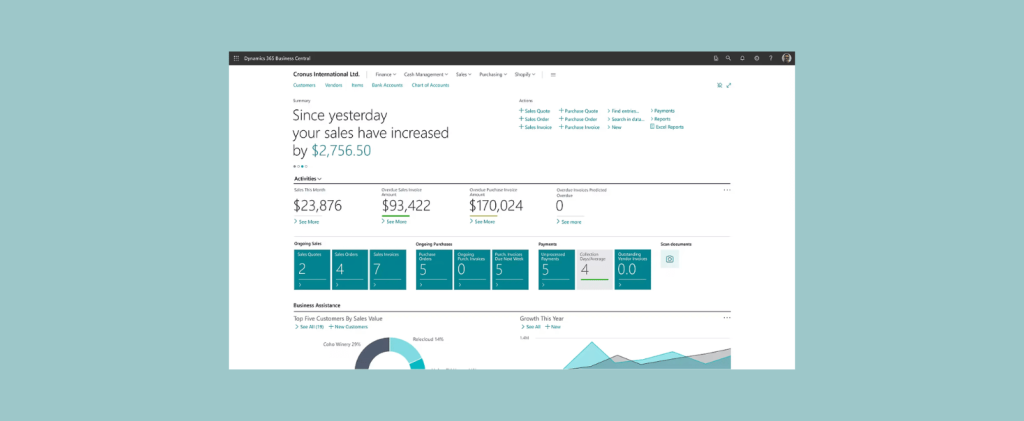Image resolution: width=1024 pixels, height=421 pixels.
Task: Click See More under Sales This Month
Action: pos(306,221)
